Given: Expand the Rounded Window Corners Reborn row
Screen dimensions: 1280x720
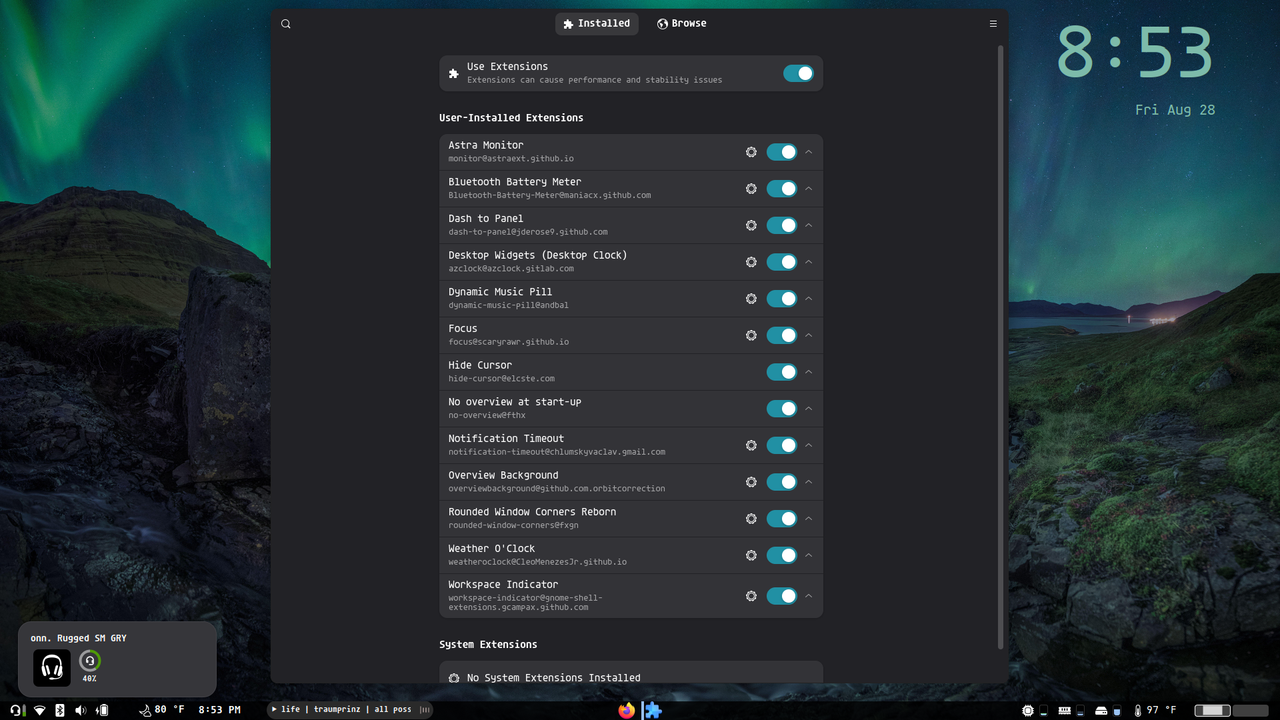Looking at the screenshot, I should click(x=809, y=519).
